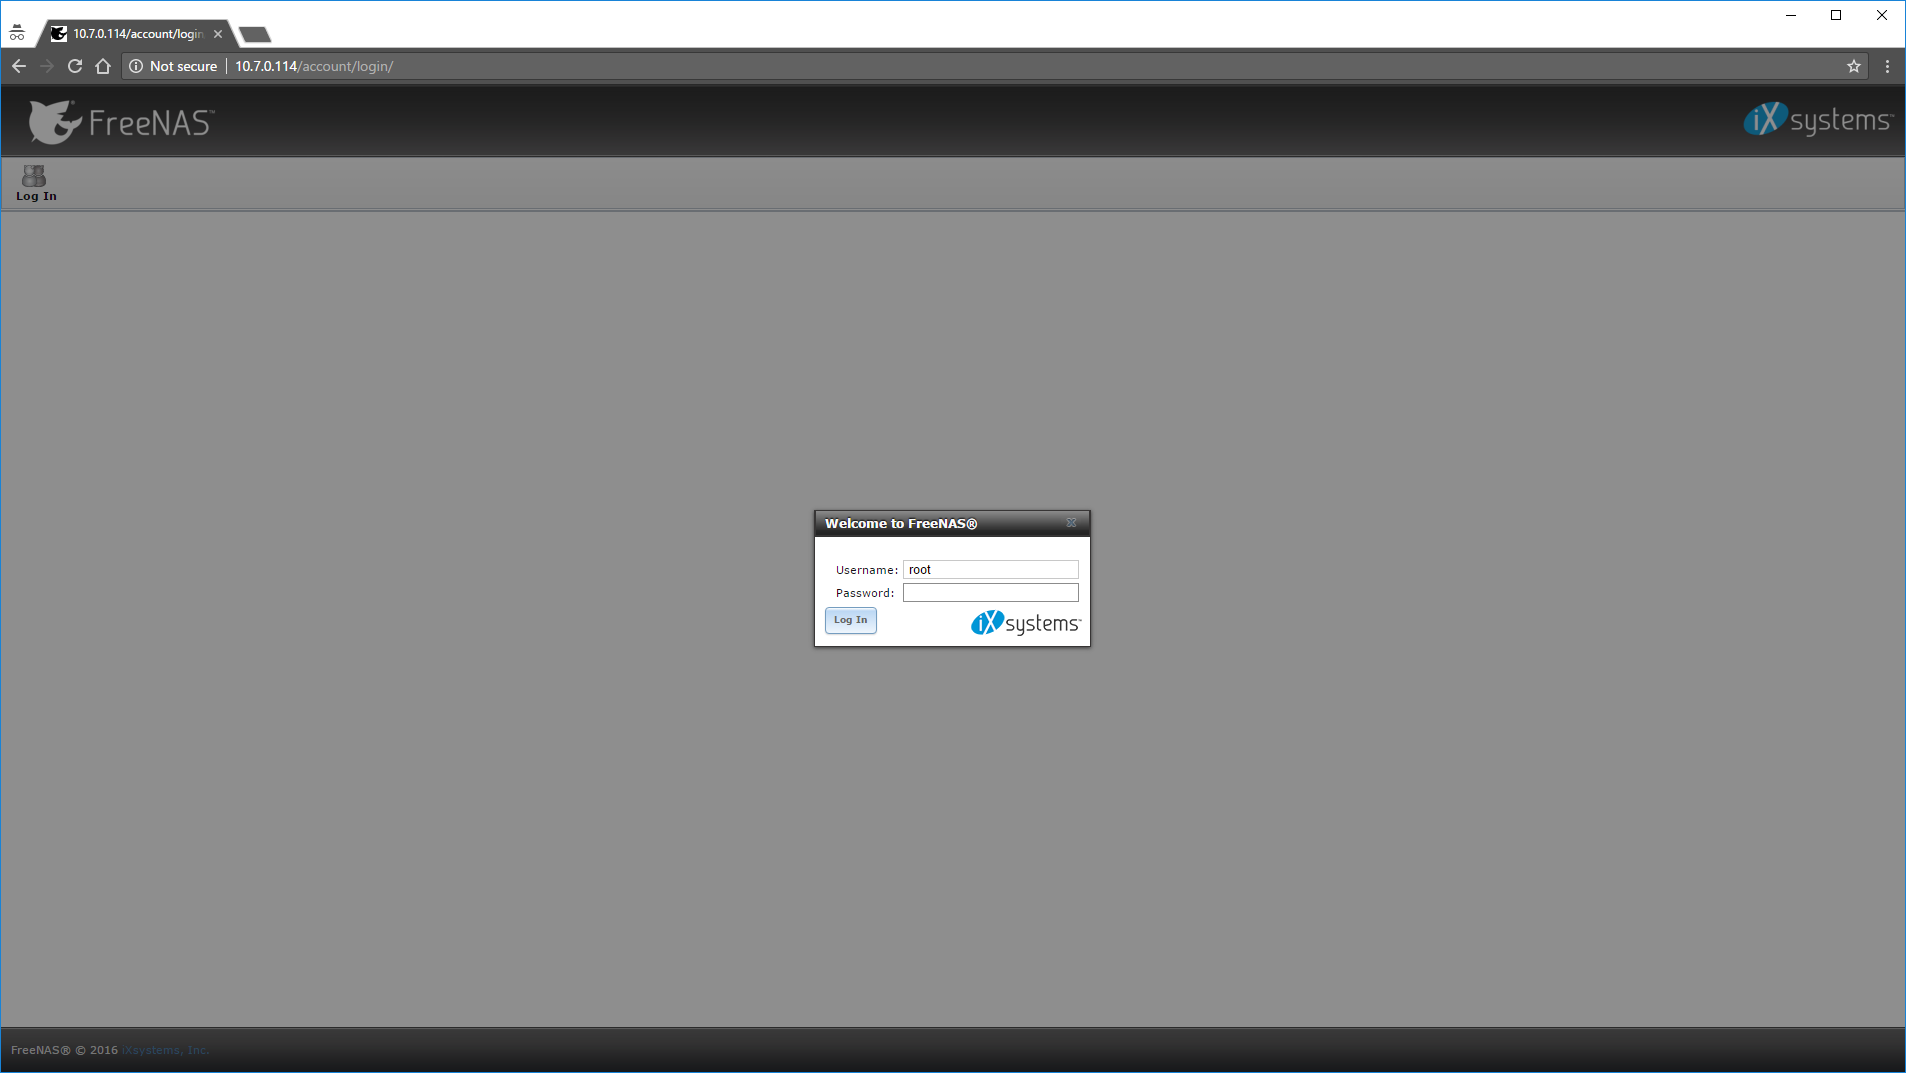Minimize the browser window

click(1791, 15)
